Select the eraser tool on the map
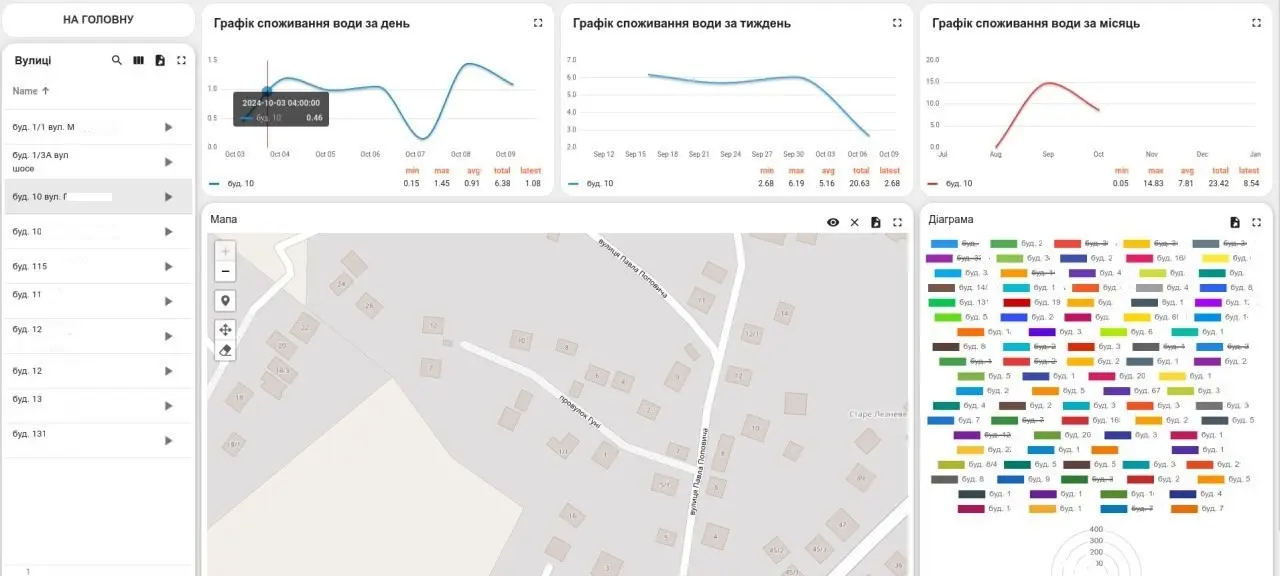Image resolution: width=1280 pixels, height=576 pixels. tap(225, 350)
